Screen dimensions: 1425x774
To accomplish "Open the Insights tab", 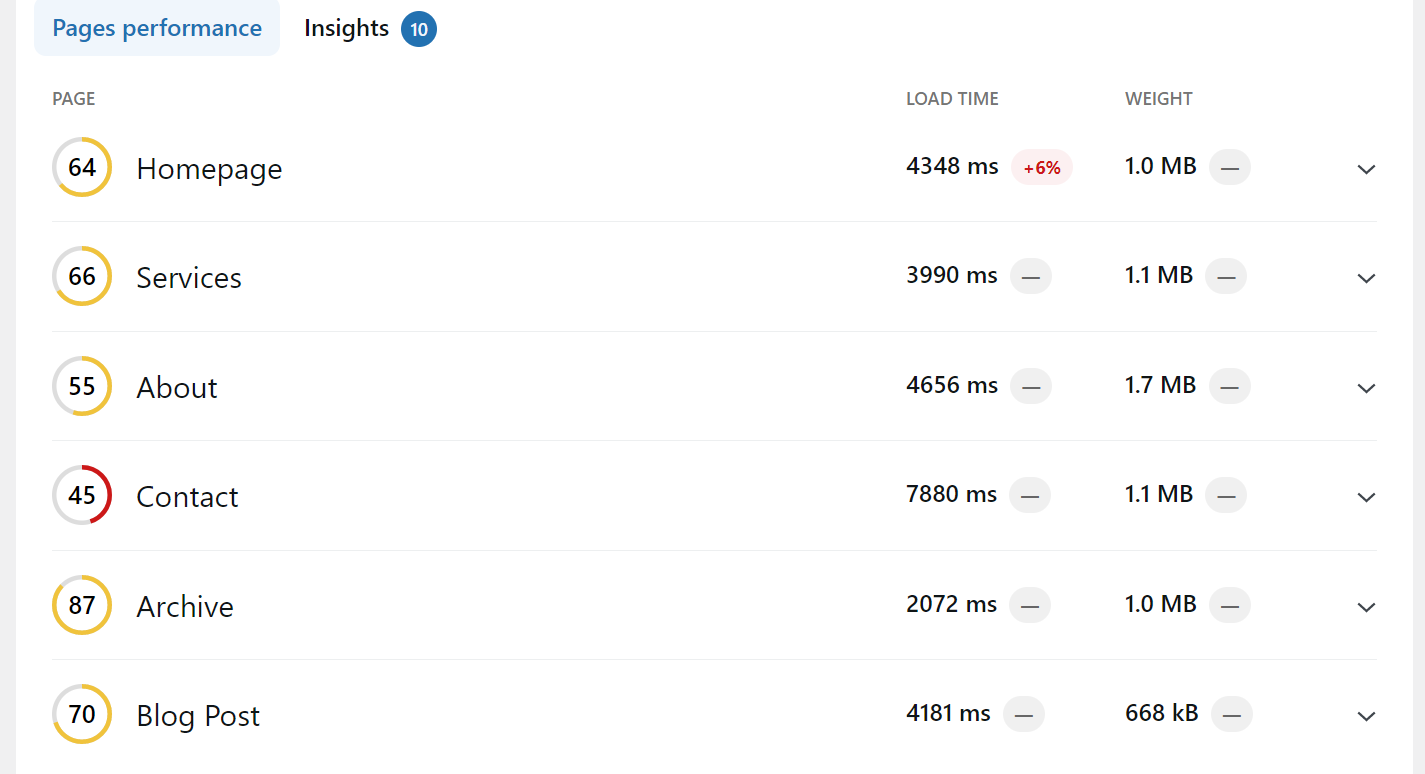I will (346, 28).
